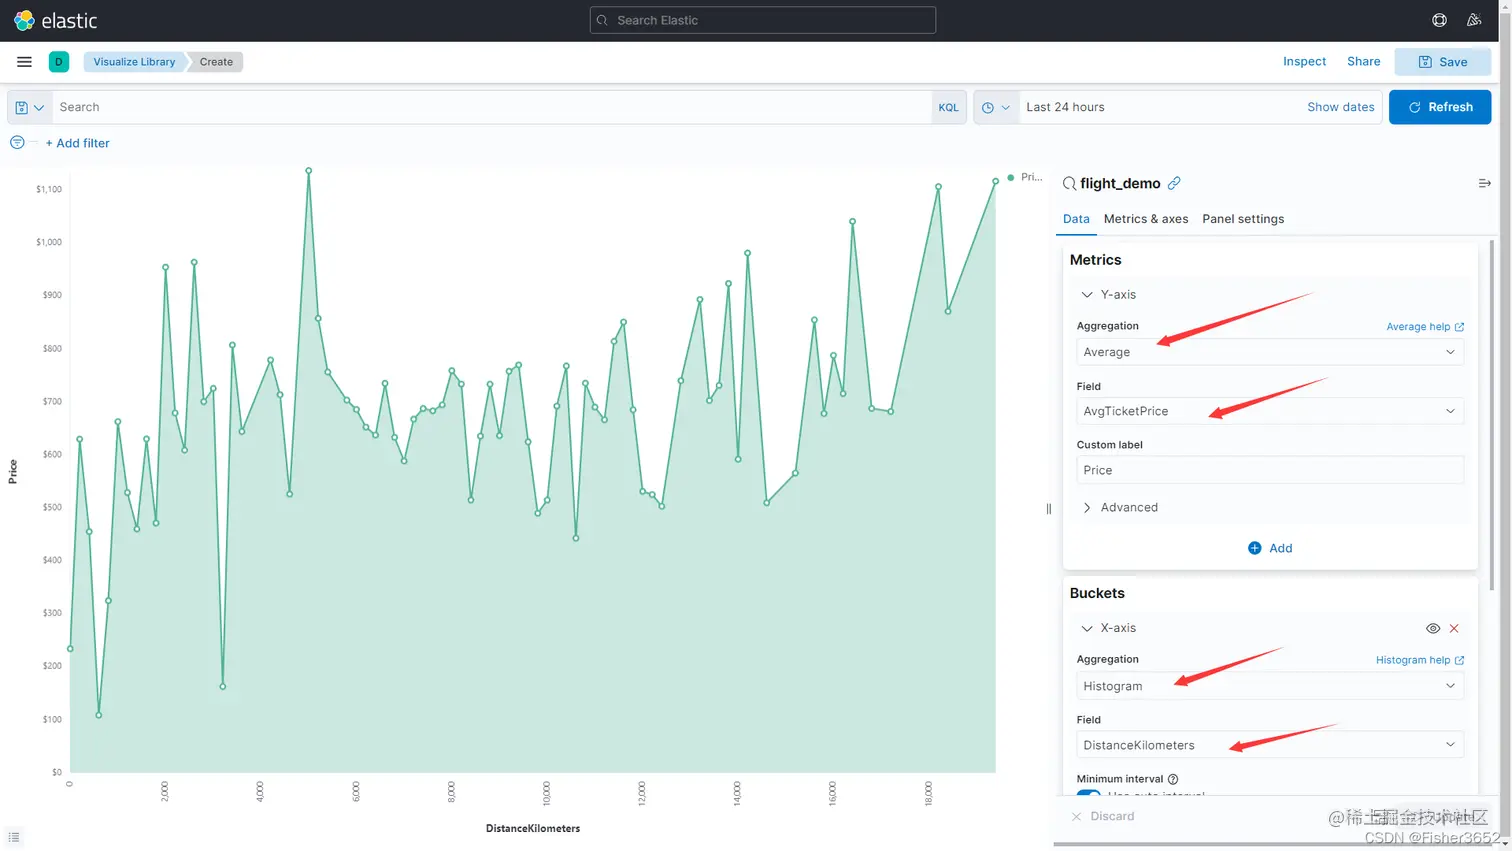Switch the KQL query language
The width and height of the screenshot is (1512, 851).
tap(948, 107)
